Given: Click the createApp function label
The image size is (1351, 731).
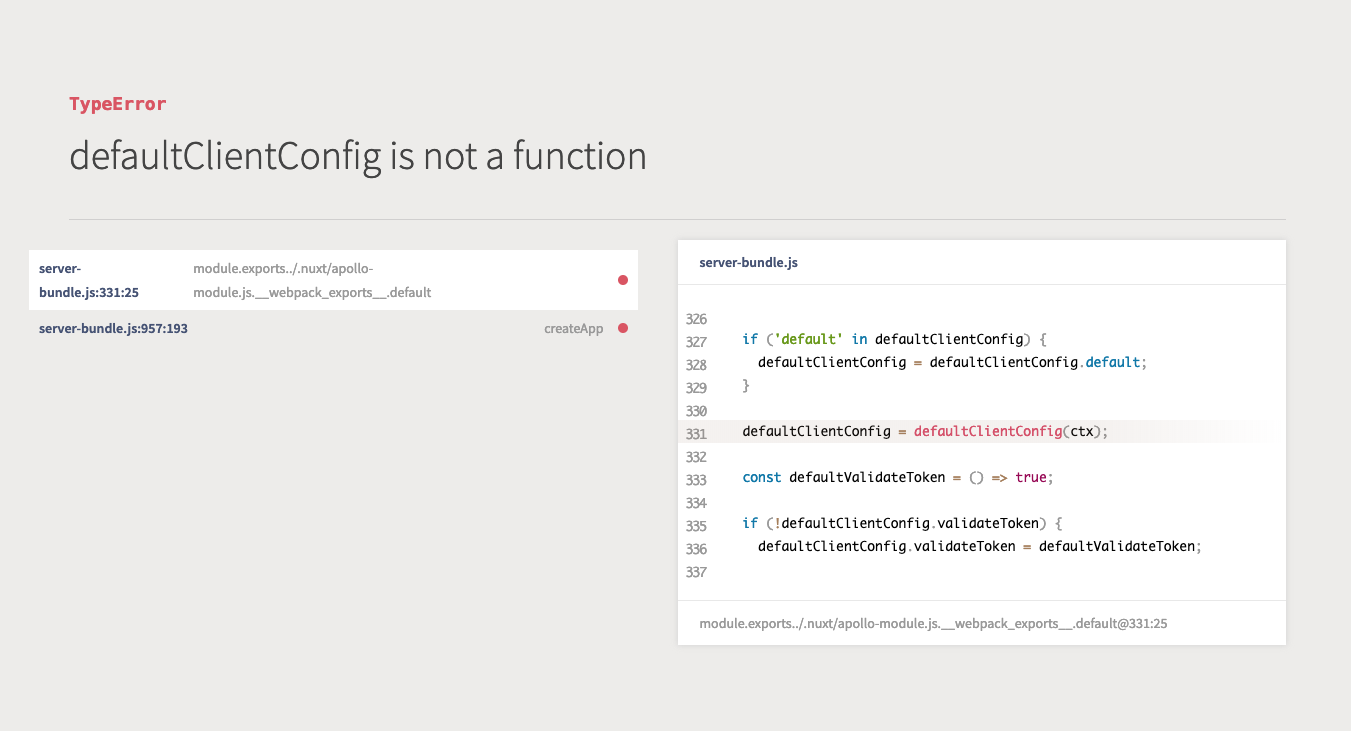Looking at the screenshot, I should pos(574,328).
